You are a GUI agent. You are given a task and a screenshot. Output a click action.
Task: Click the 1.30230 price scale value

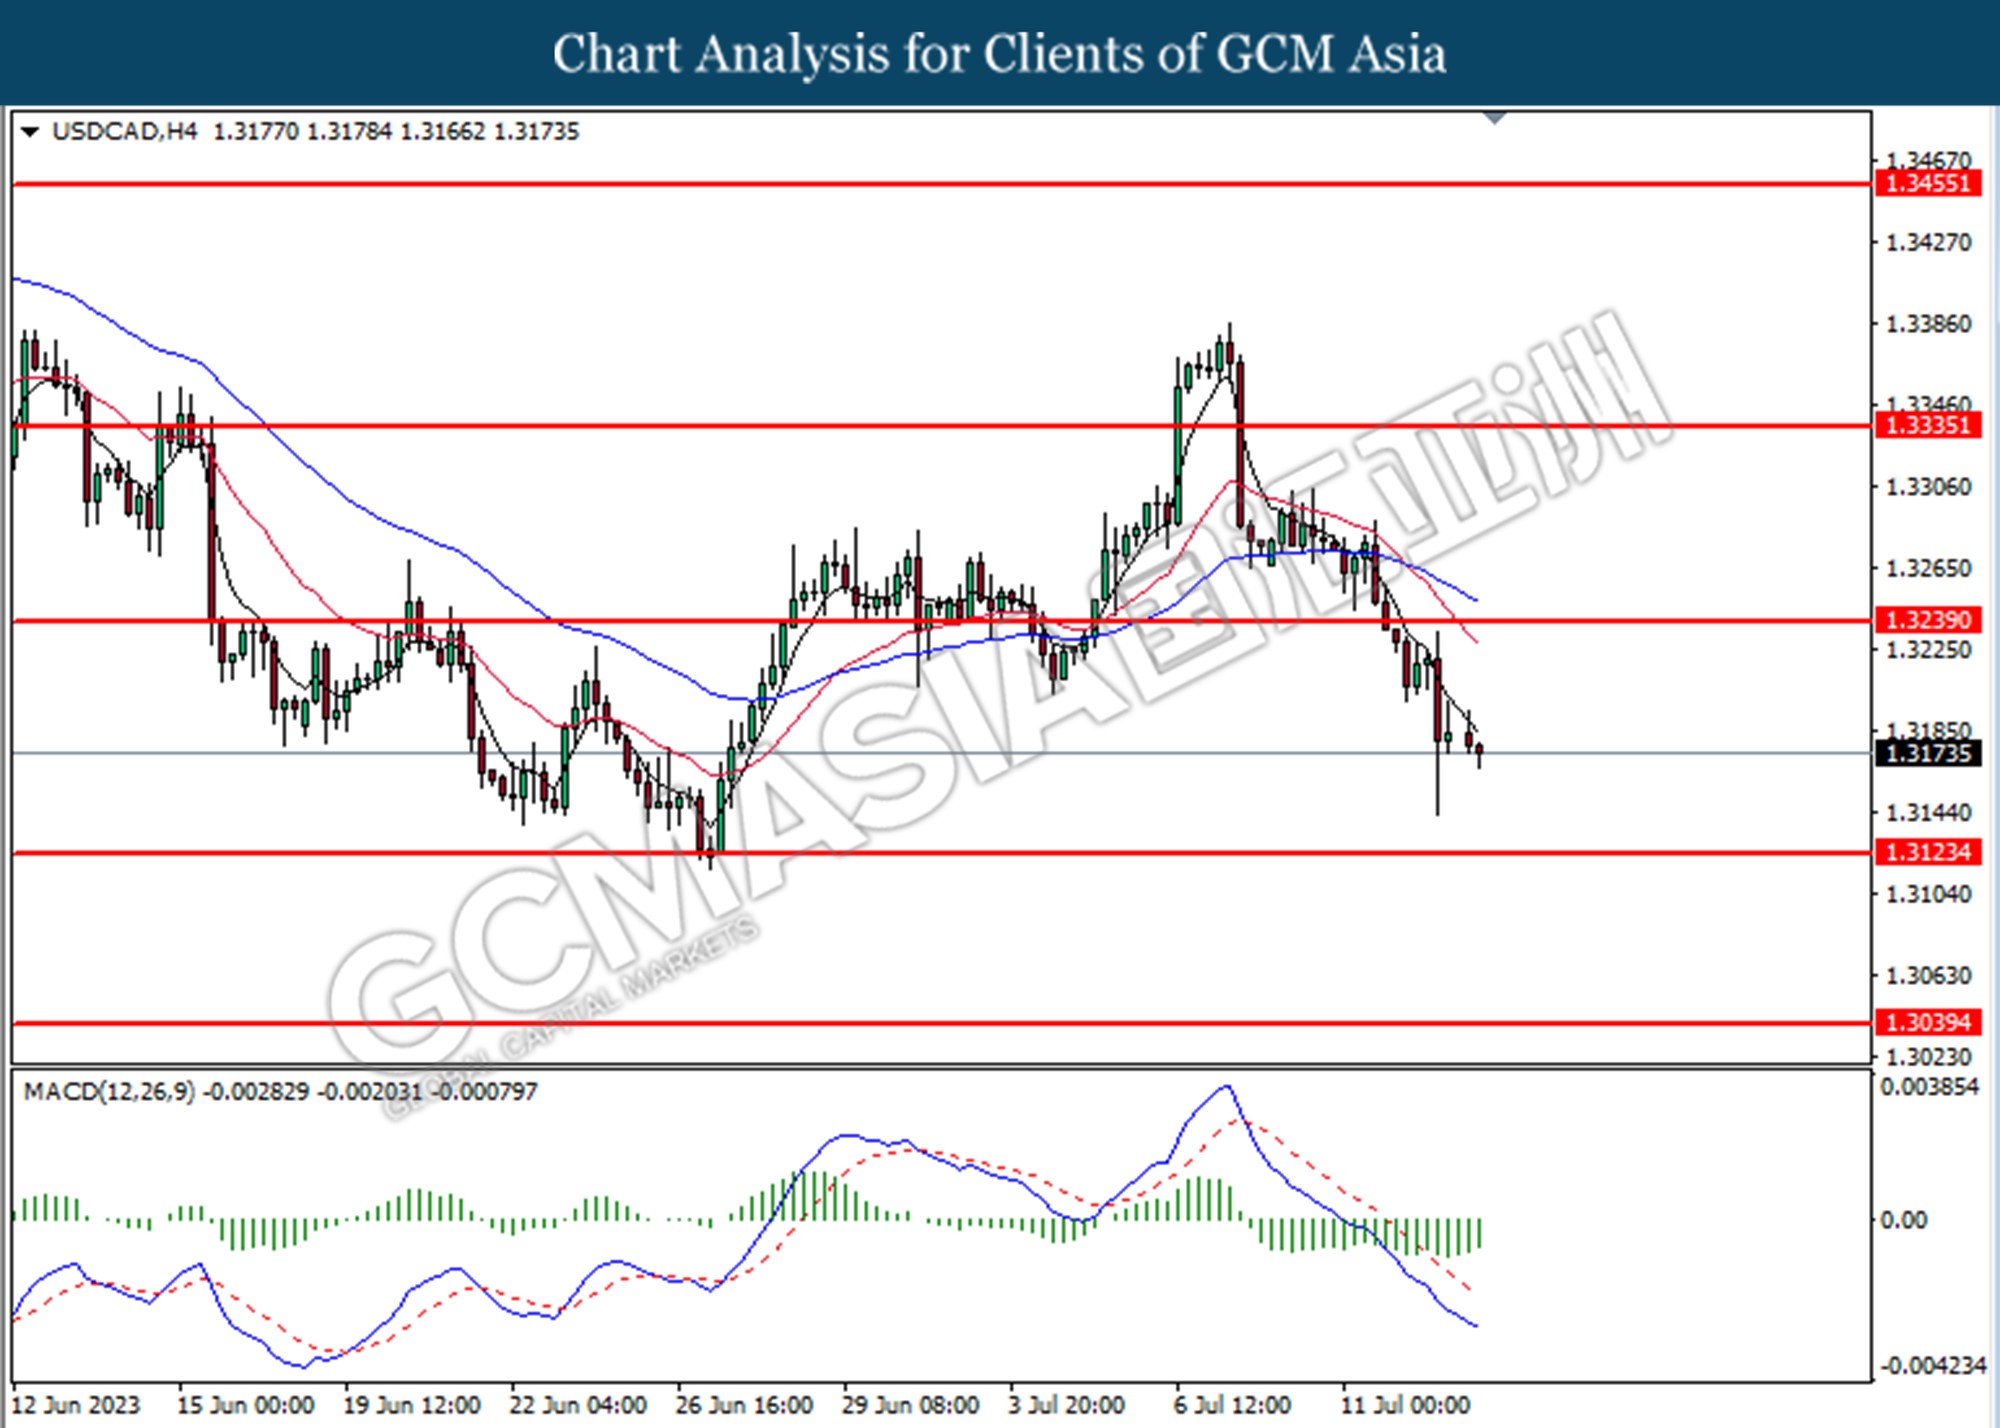pyautogui.click(x=1929, y=1057)
